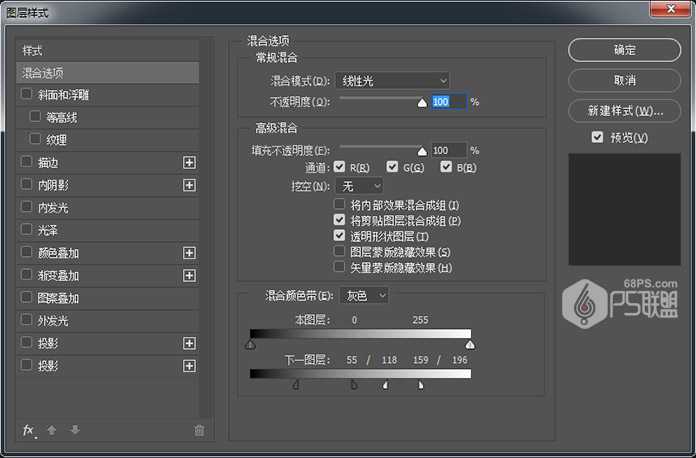696x458 pixels.
Task: Click the fx effects icon at bottom
Action: pos(28,430)
